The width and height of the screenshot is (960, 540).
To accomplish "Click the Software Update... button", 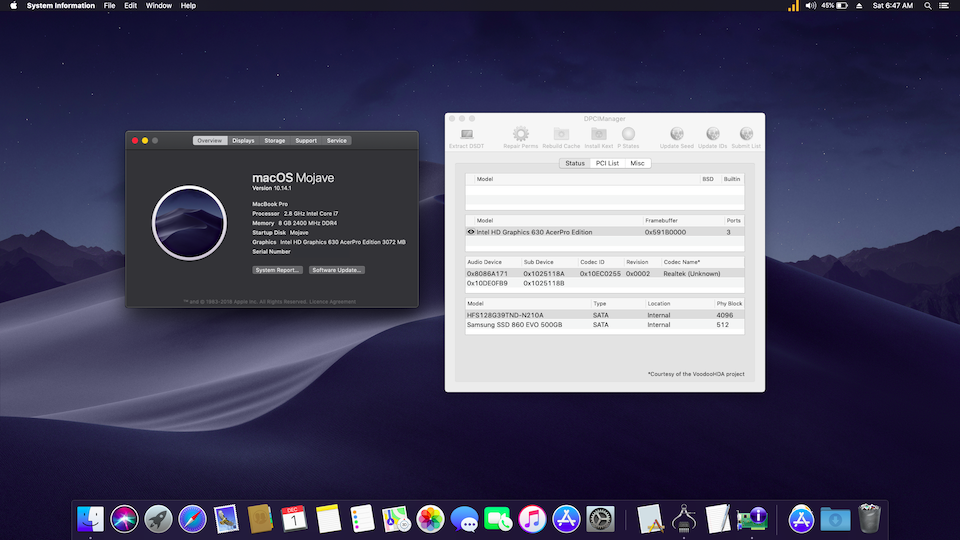I will point(337,270).
